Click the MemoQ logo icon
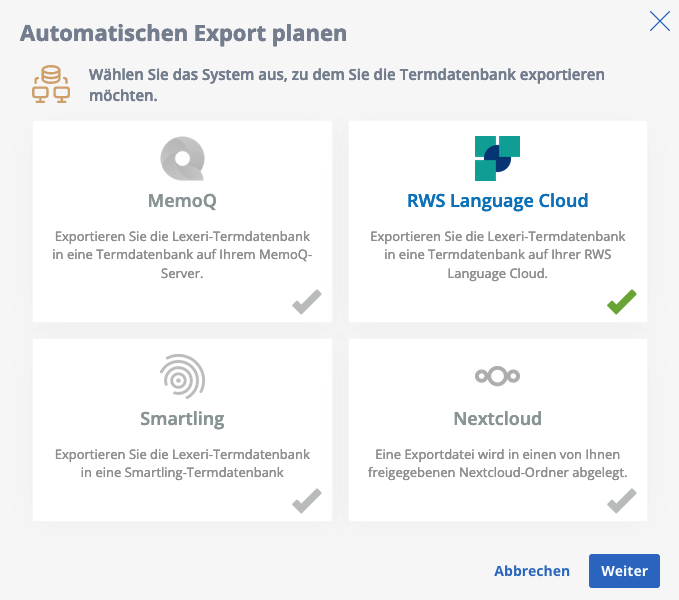 182,158
